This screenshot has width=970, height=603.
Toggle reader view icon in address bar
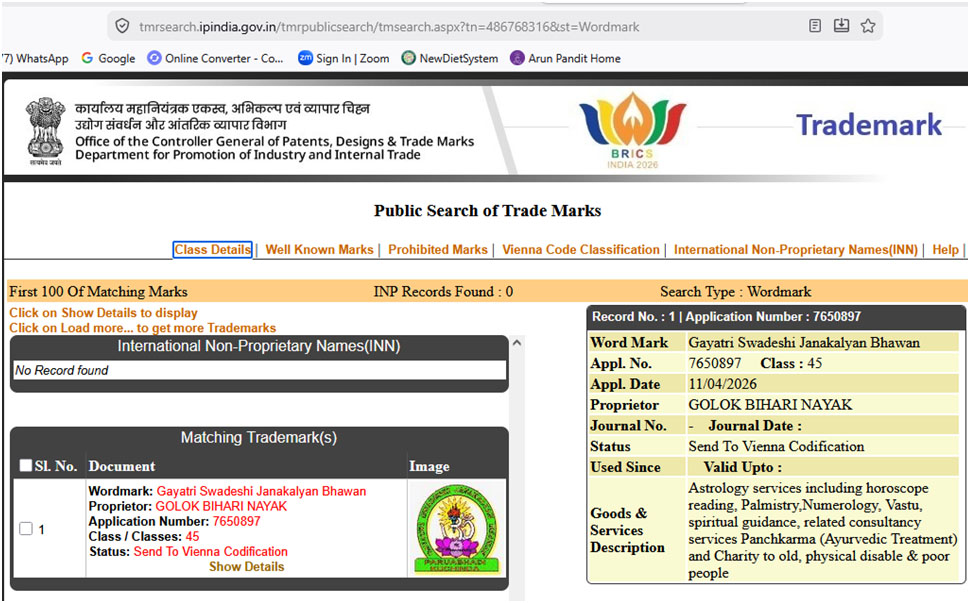tap(816, 26)
